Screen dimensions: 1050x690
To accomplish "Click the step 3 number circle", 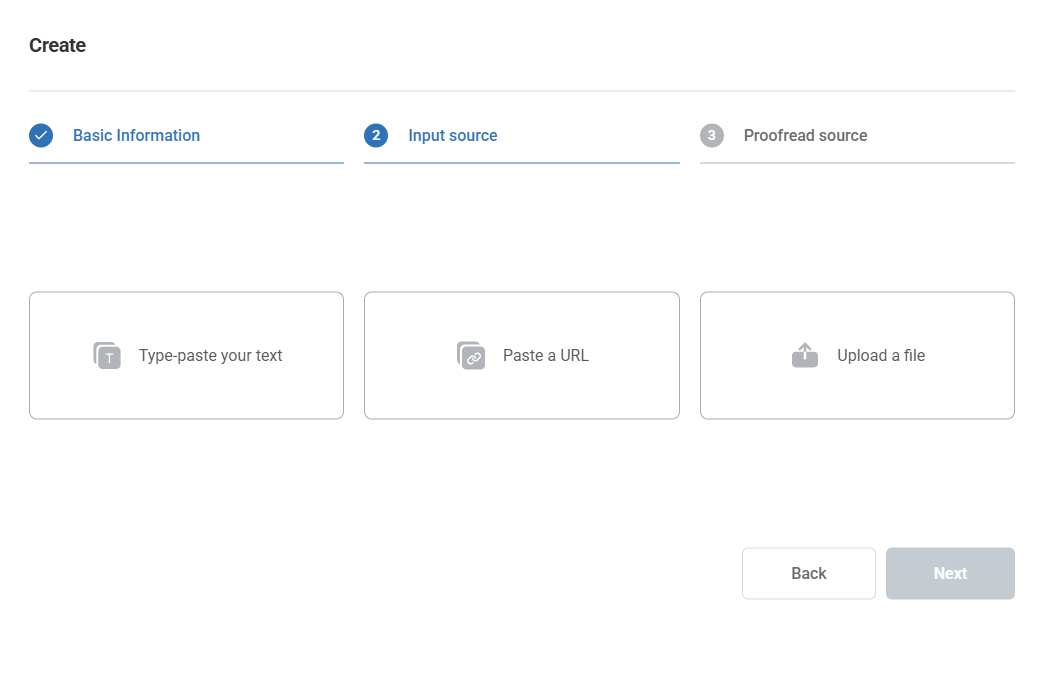I will 711,135.
